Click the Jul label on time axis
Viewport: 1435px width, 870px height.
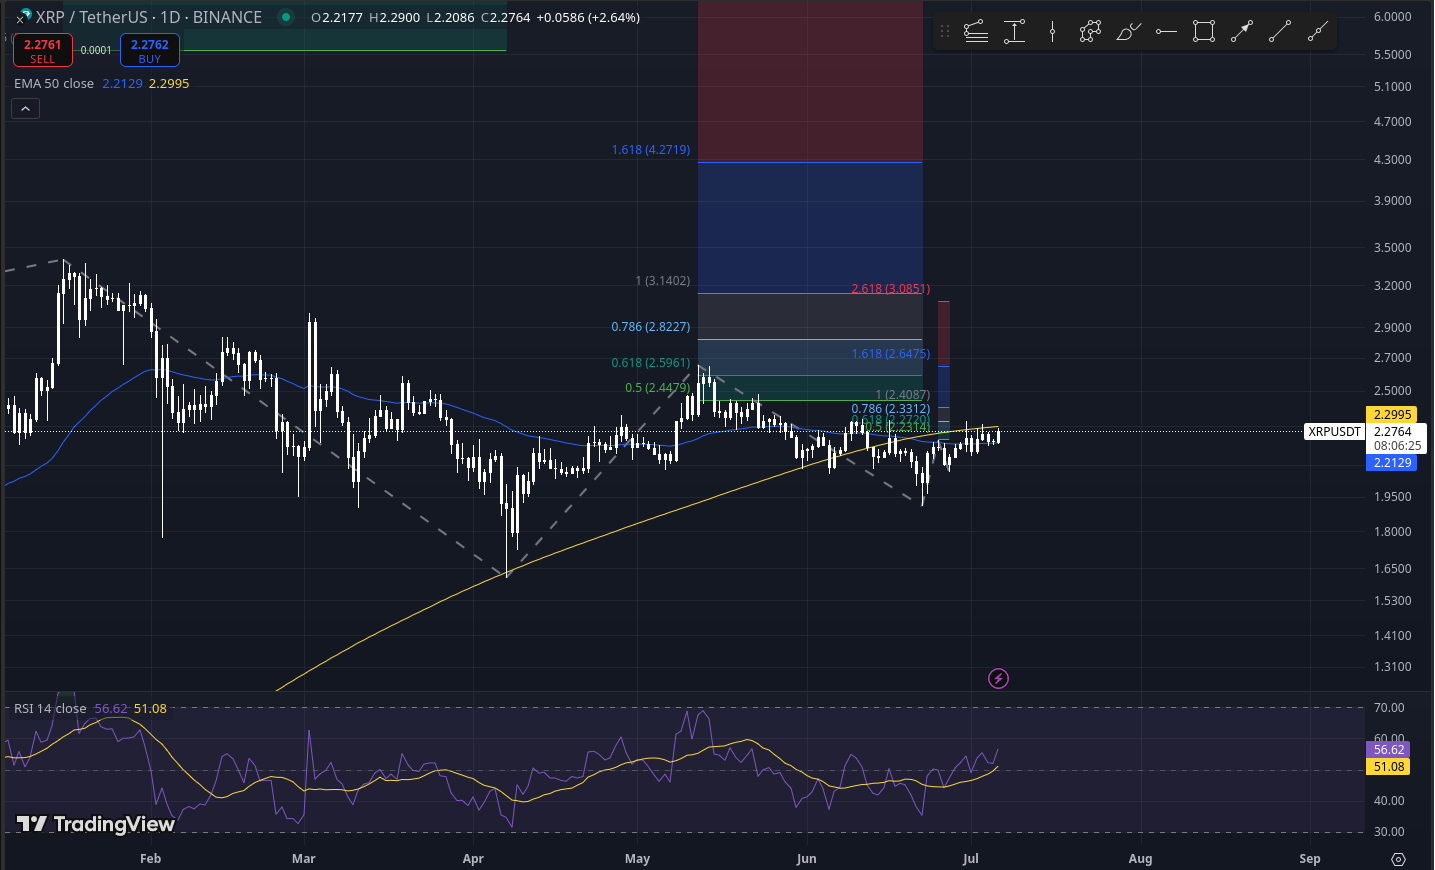coord(970,859)
